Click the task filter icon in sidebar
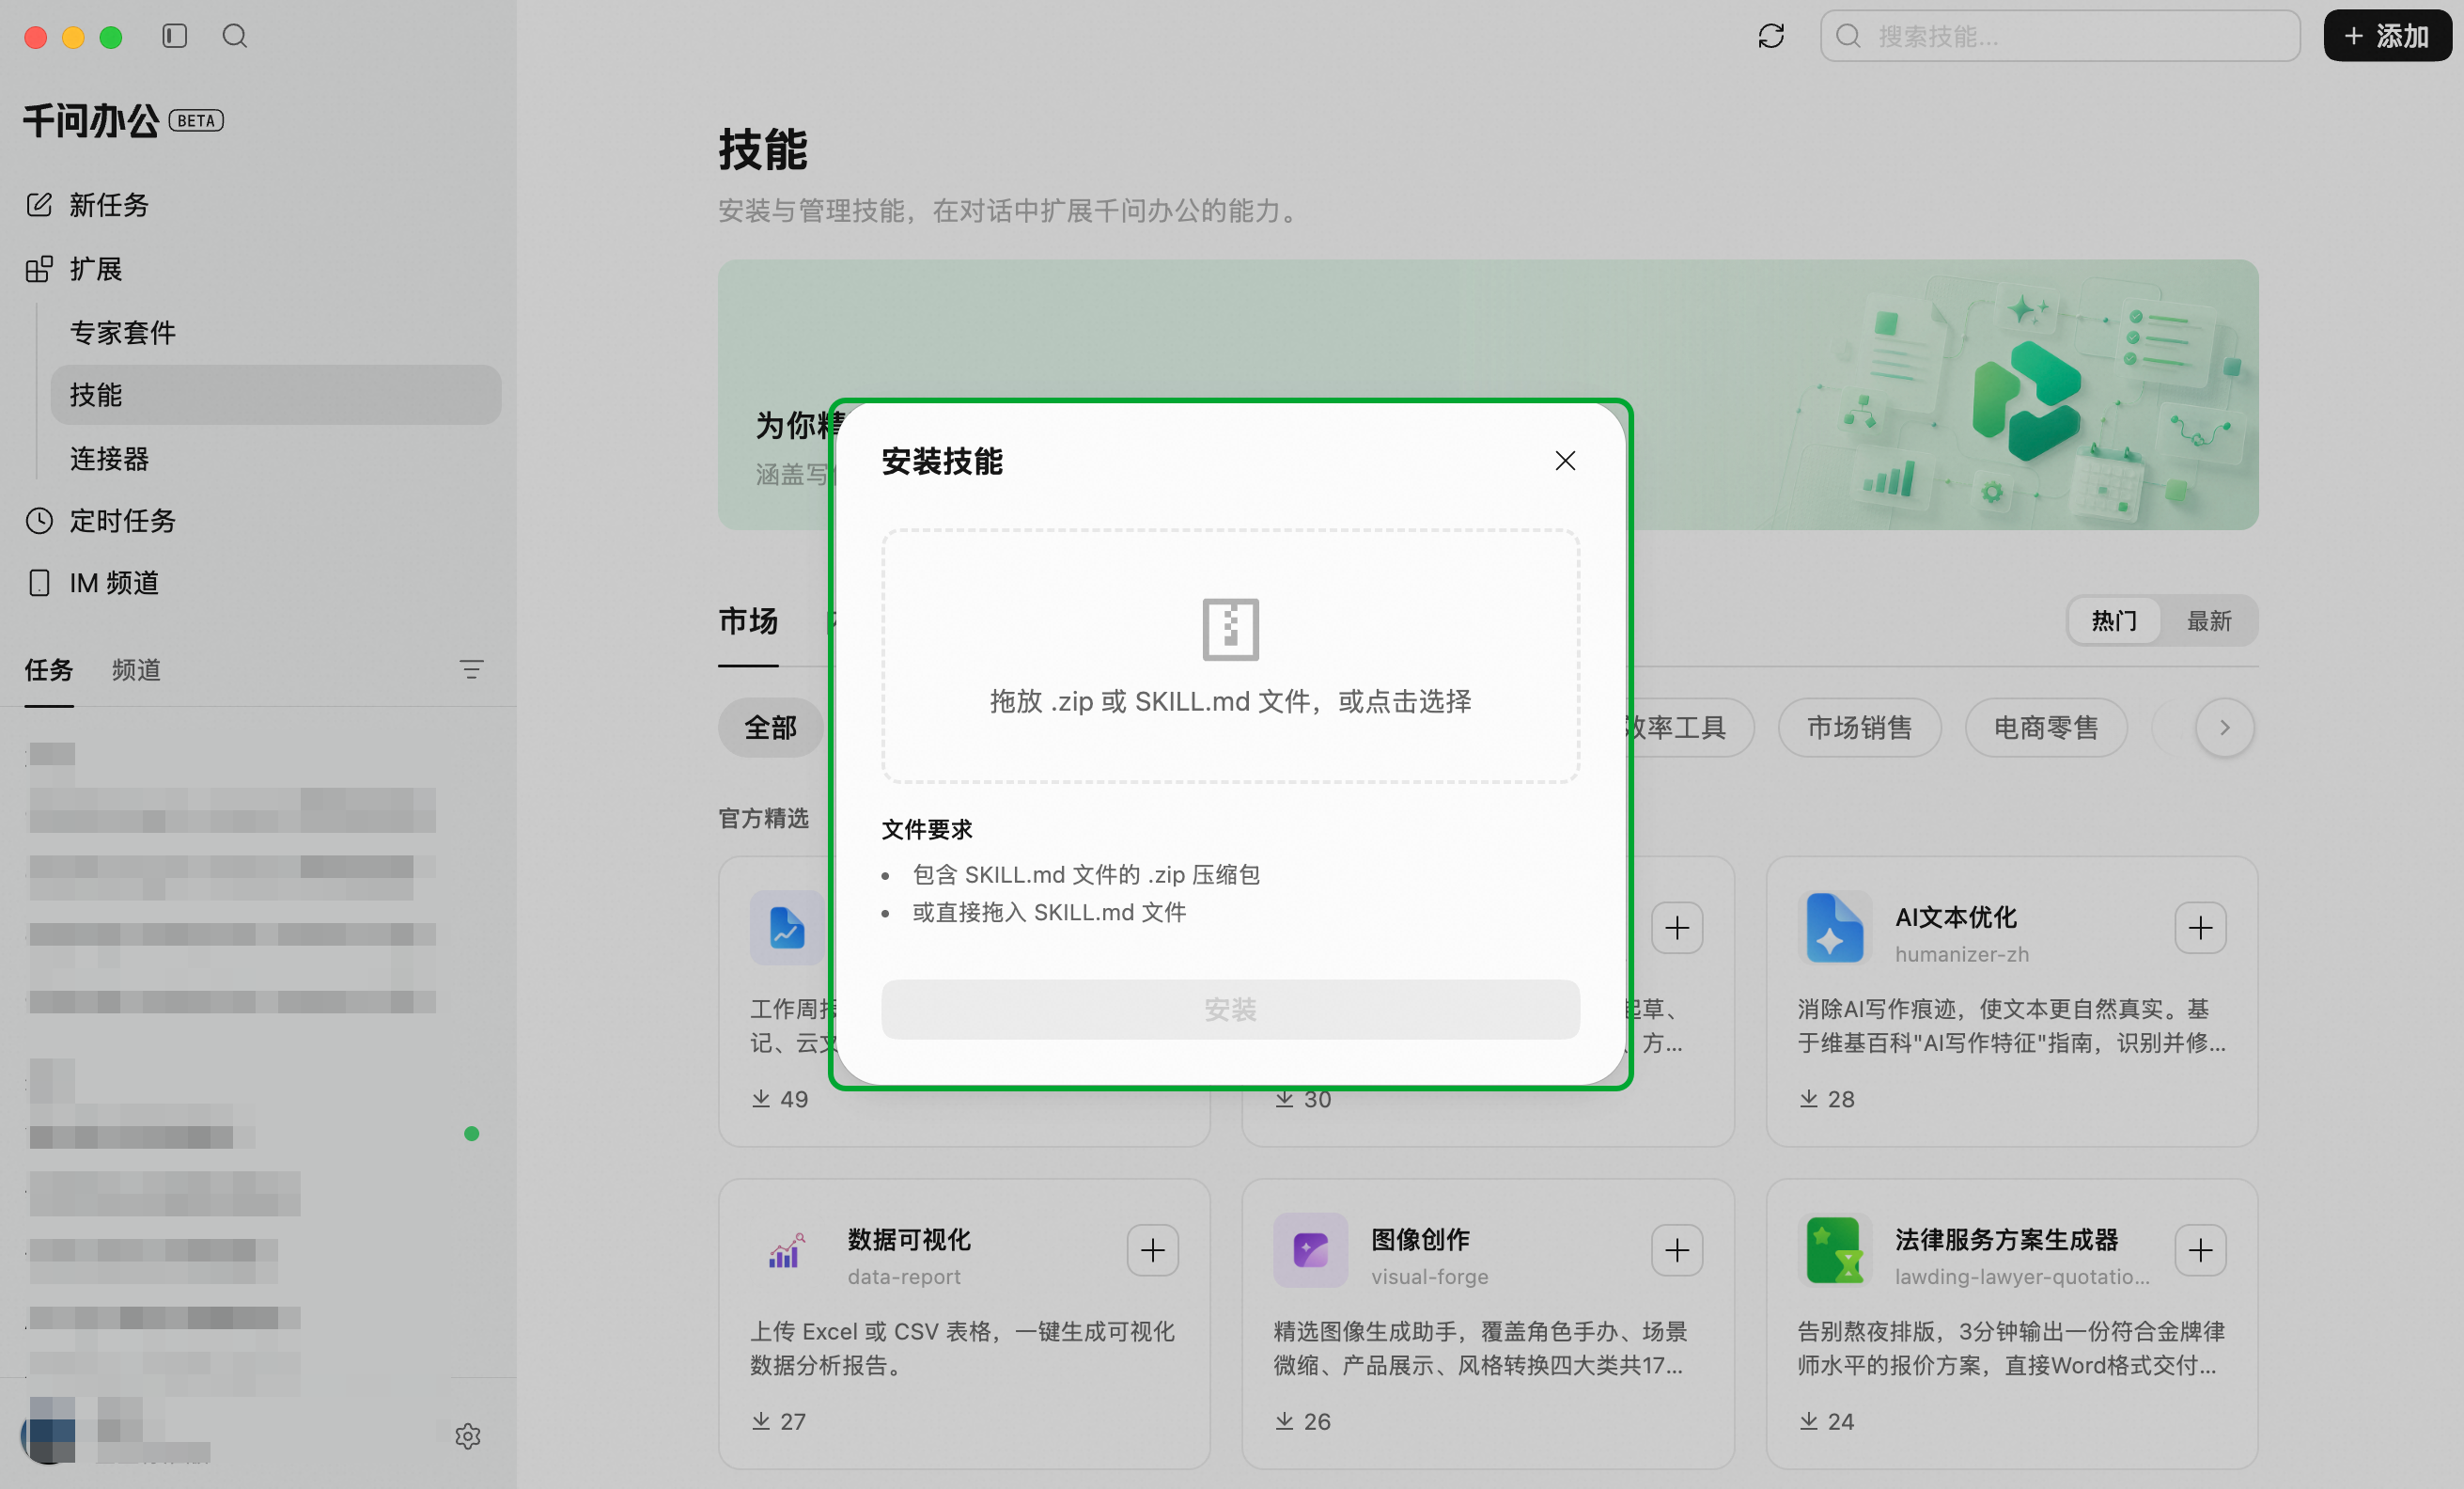 pos(471,669)
